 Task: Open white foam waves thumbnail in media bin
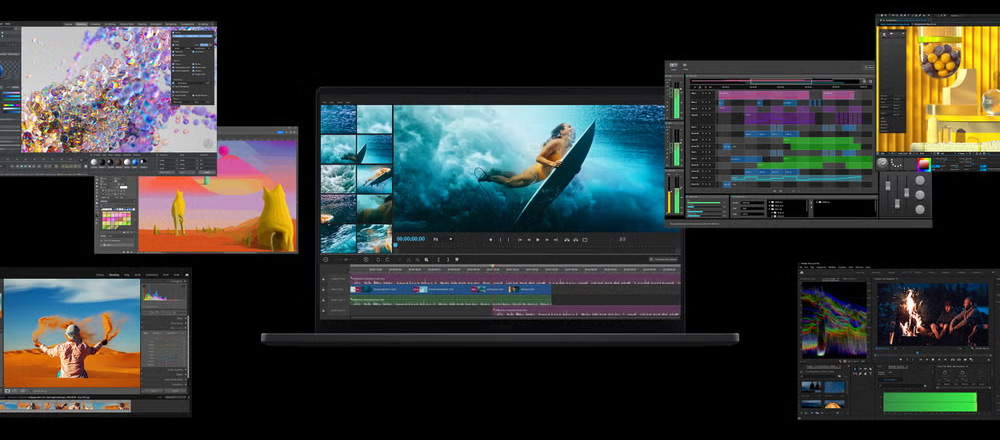pos(338,179)
